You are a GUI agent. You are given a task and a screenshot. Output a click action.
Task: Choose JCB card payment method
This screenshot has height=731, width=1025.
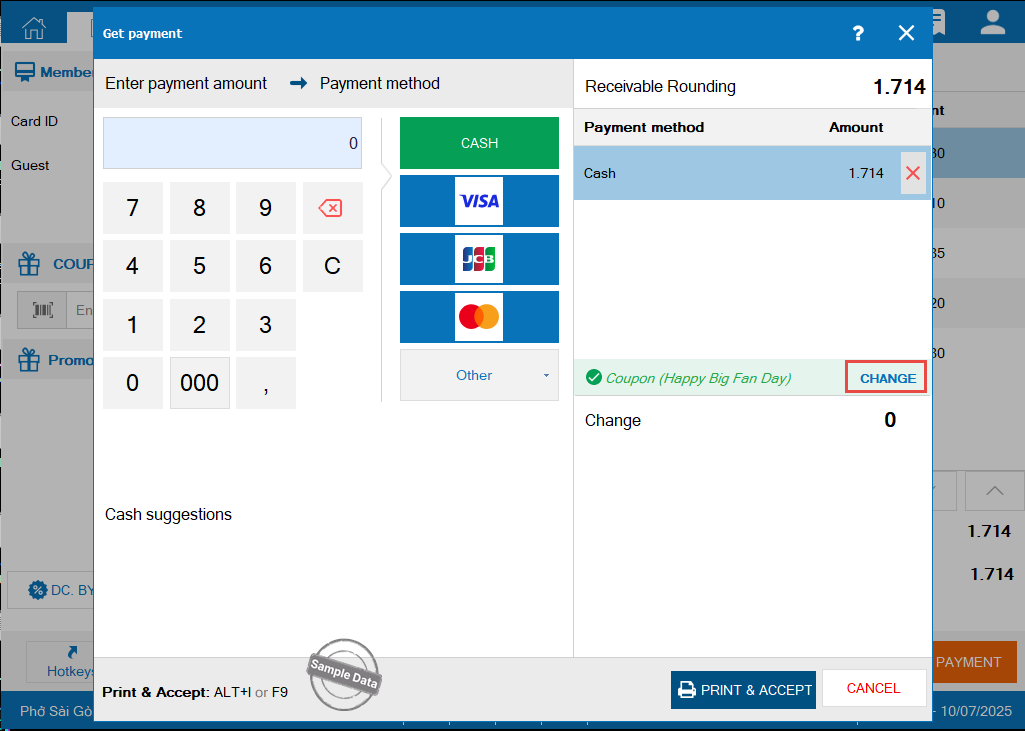point(479,259)
